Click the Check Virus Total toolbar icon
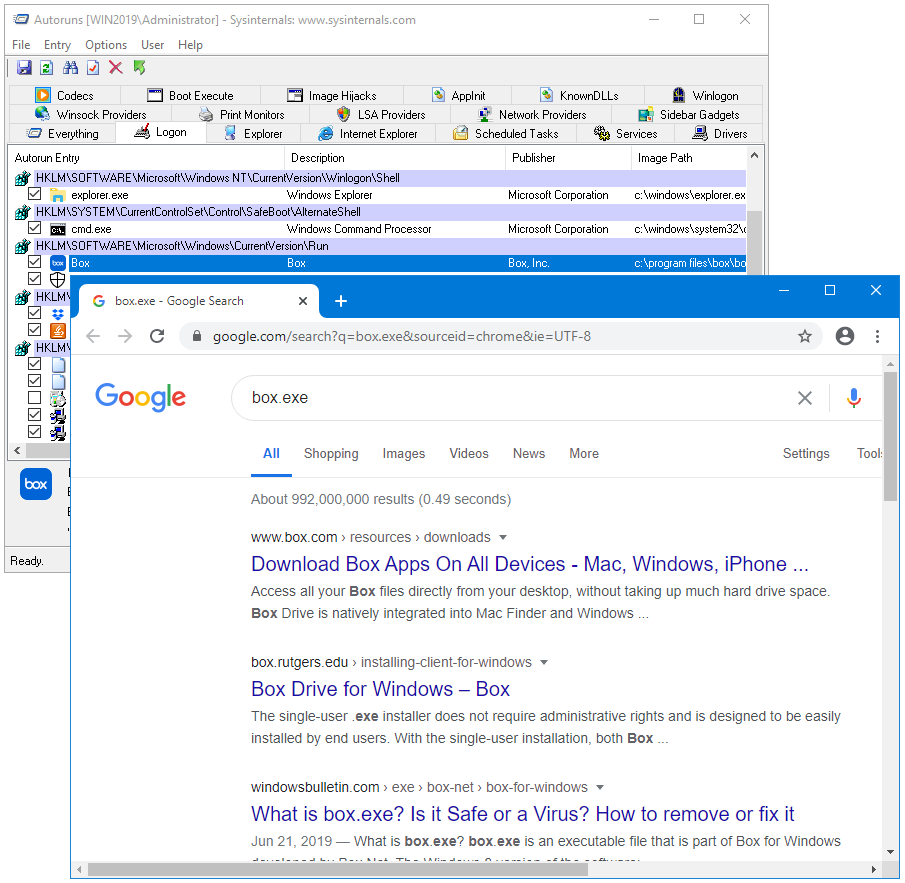This screenshot has height=883, width=905. tap(93, 68)
